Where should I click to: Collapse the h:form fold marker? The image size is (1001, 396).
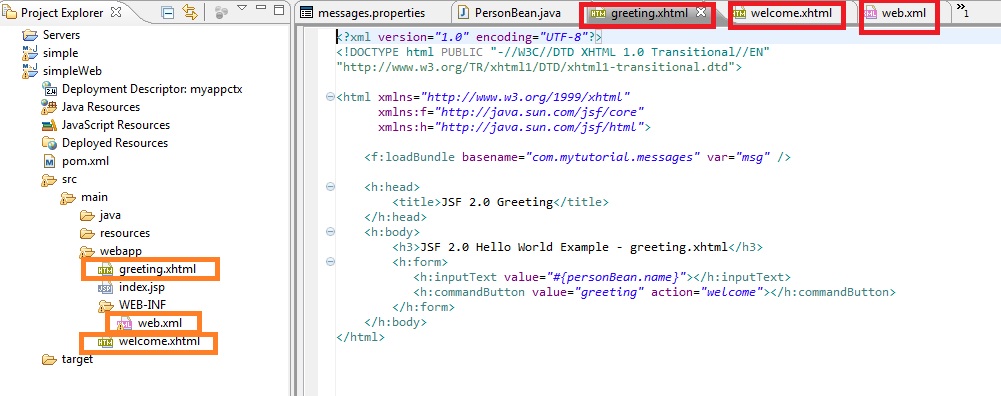[330, 262]
